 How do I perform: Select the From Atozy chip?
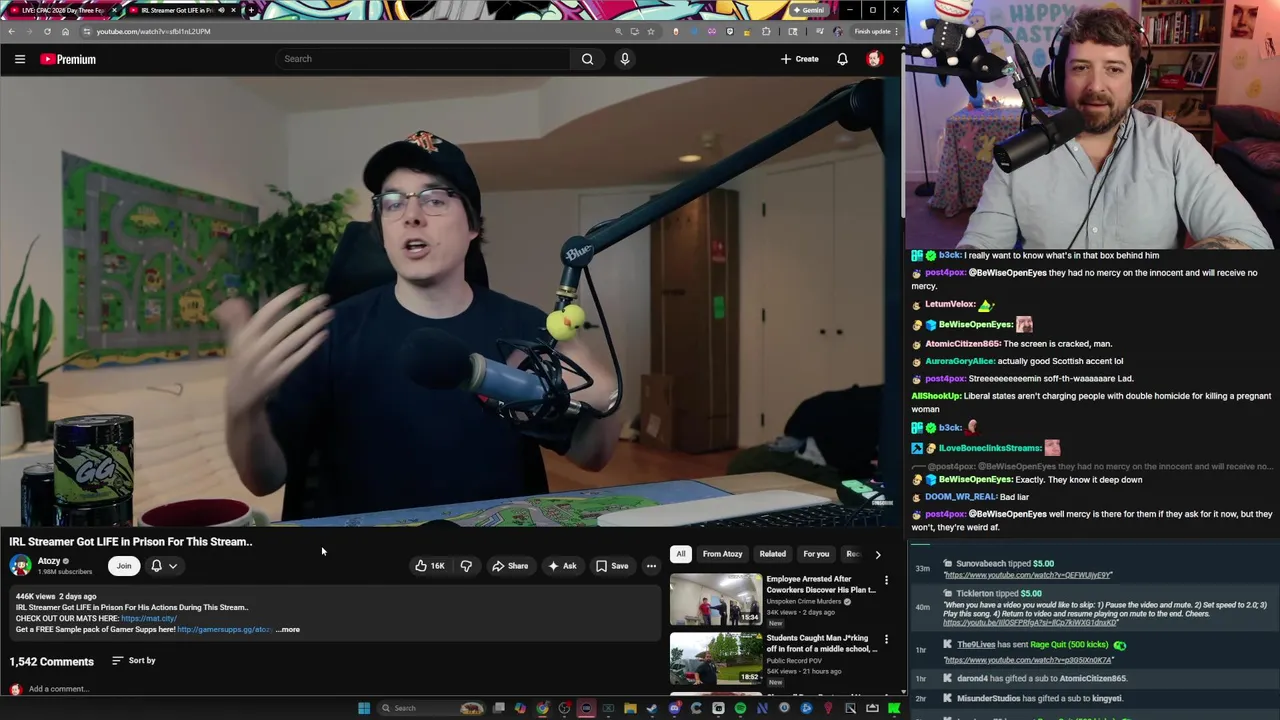[x=722, y=554]
